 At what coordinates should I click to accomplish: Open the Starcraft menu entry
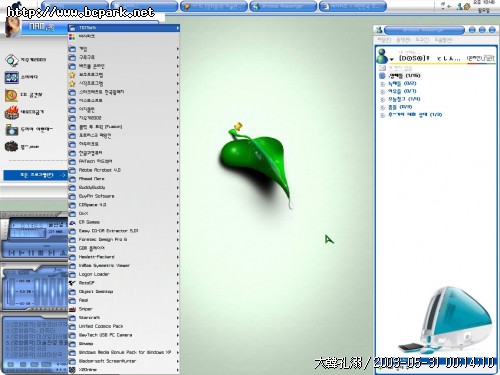click(x=124, y=318)
